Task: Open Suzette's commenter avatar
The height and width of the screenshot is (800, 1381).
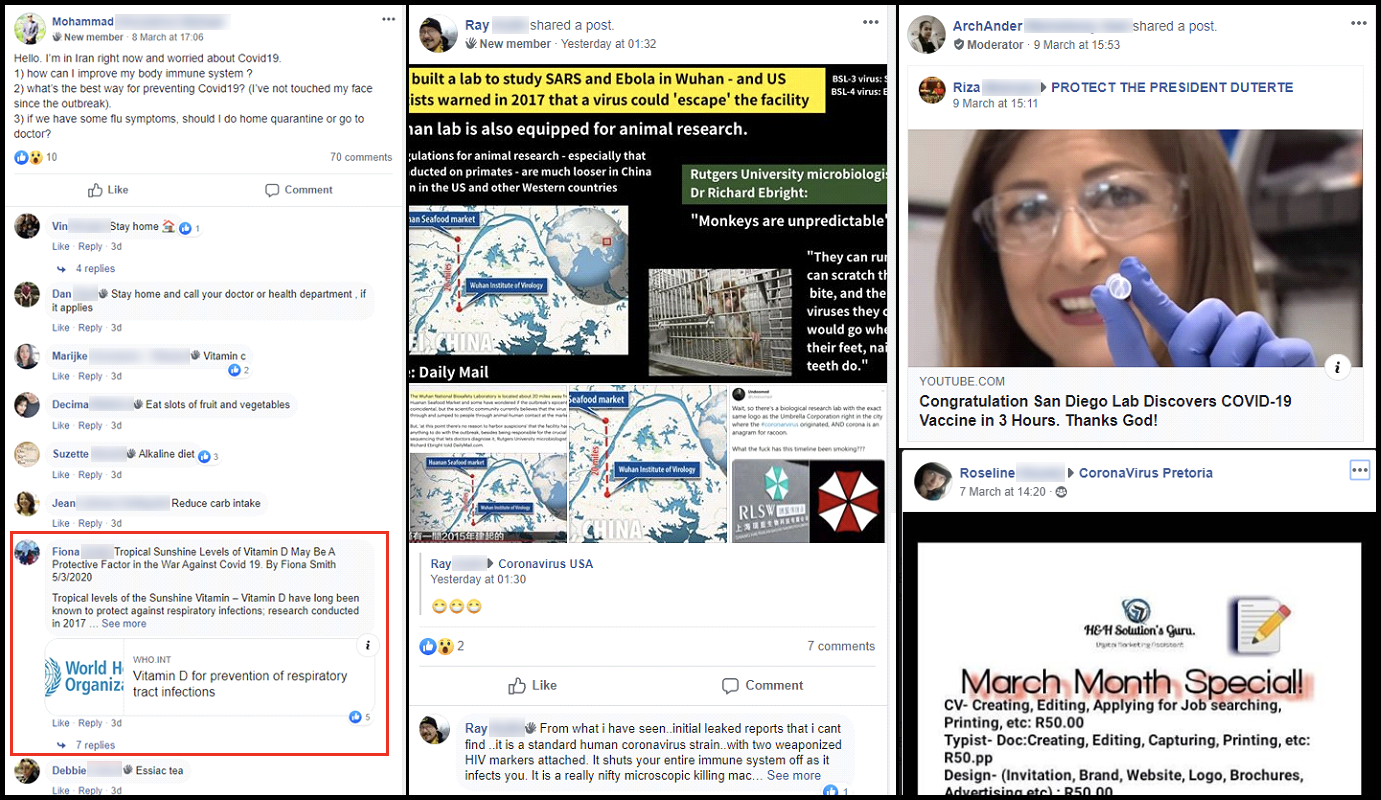Action: tap(27, 454)
